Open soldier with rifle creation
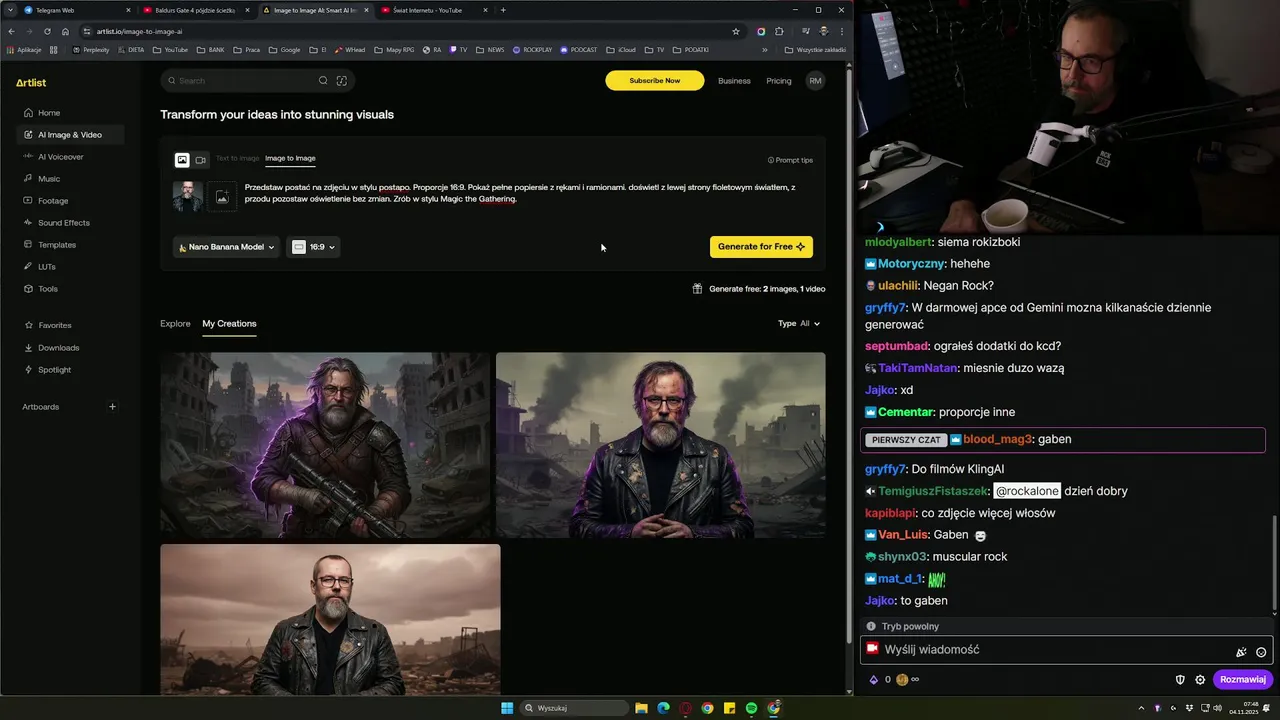This screenshot has width=1280, height=720. tap(326, 445)
